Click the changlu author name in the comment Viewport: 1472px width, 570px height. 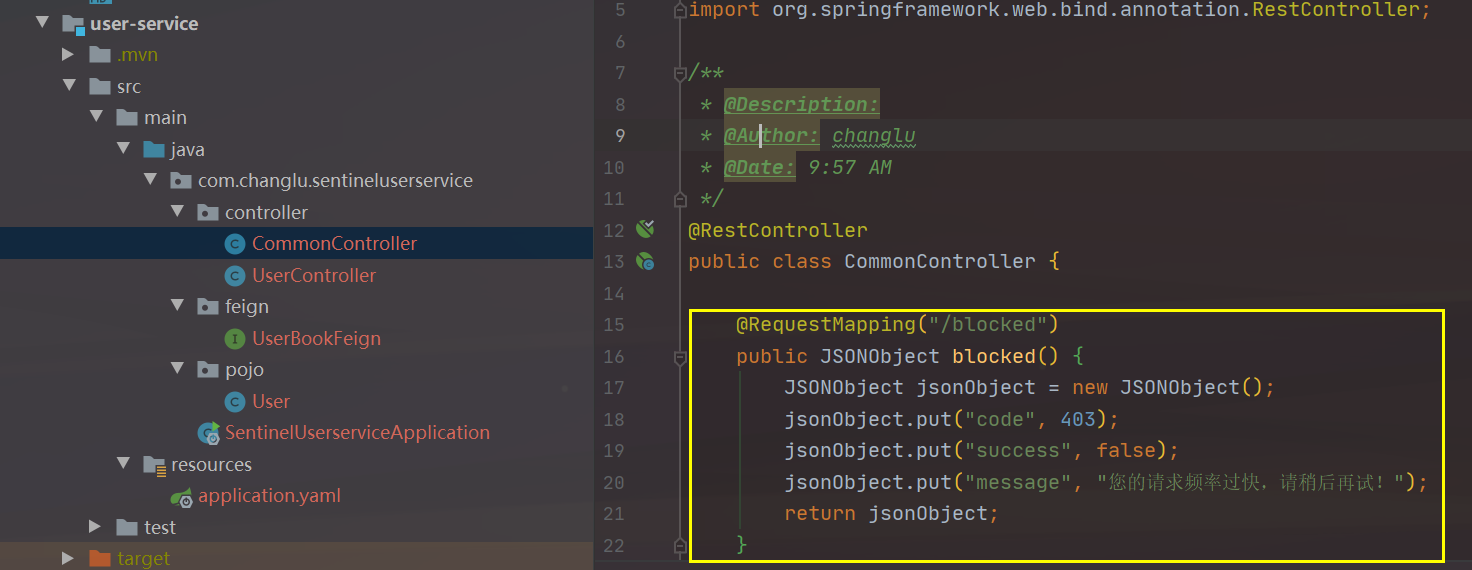pos(874,136)
